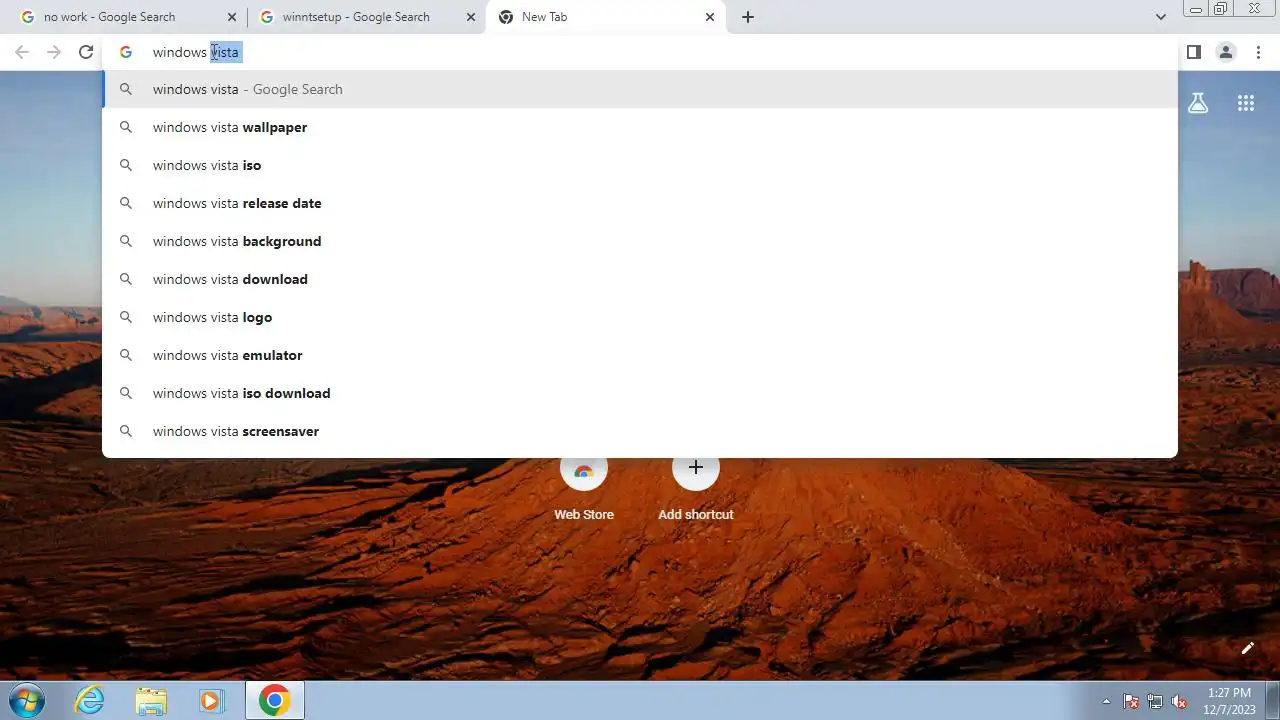Choose 'windows vista wallpaper' suggestion

point(640,127)
